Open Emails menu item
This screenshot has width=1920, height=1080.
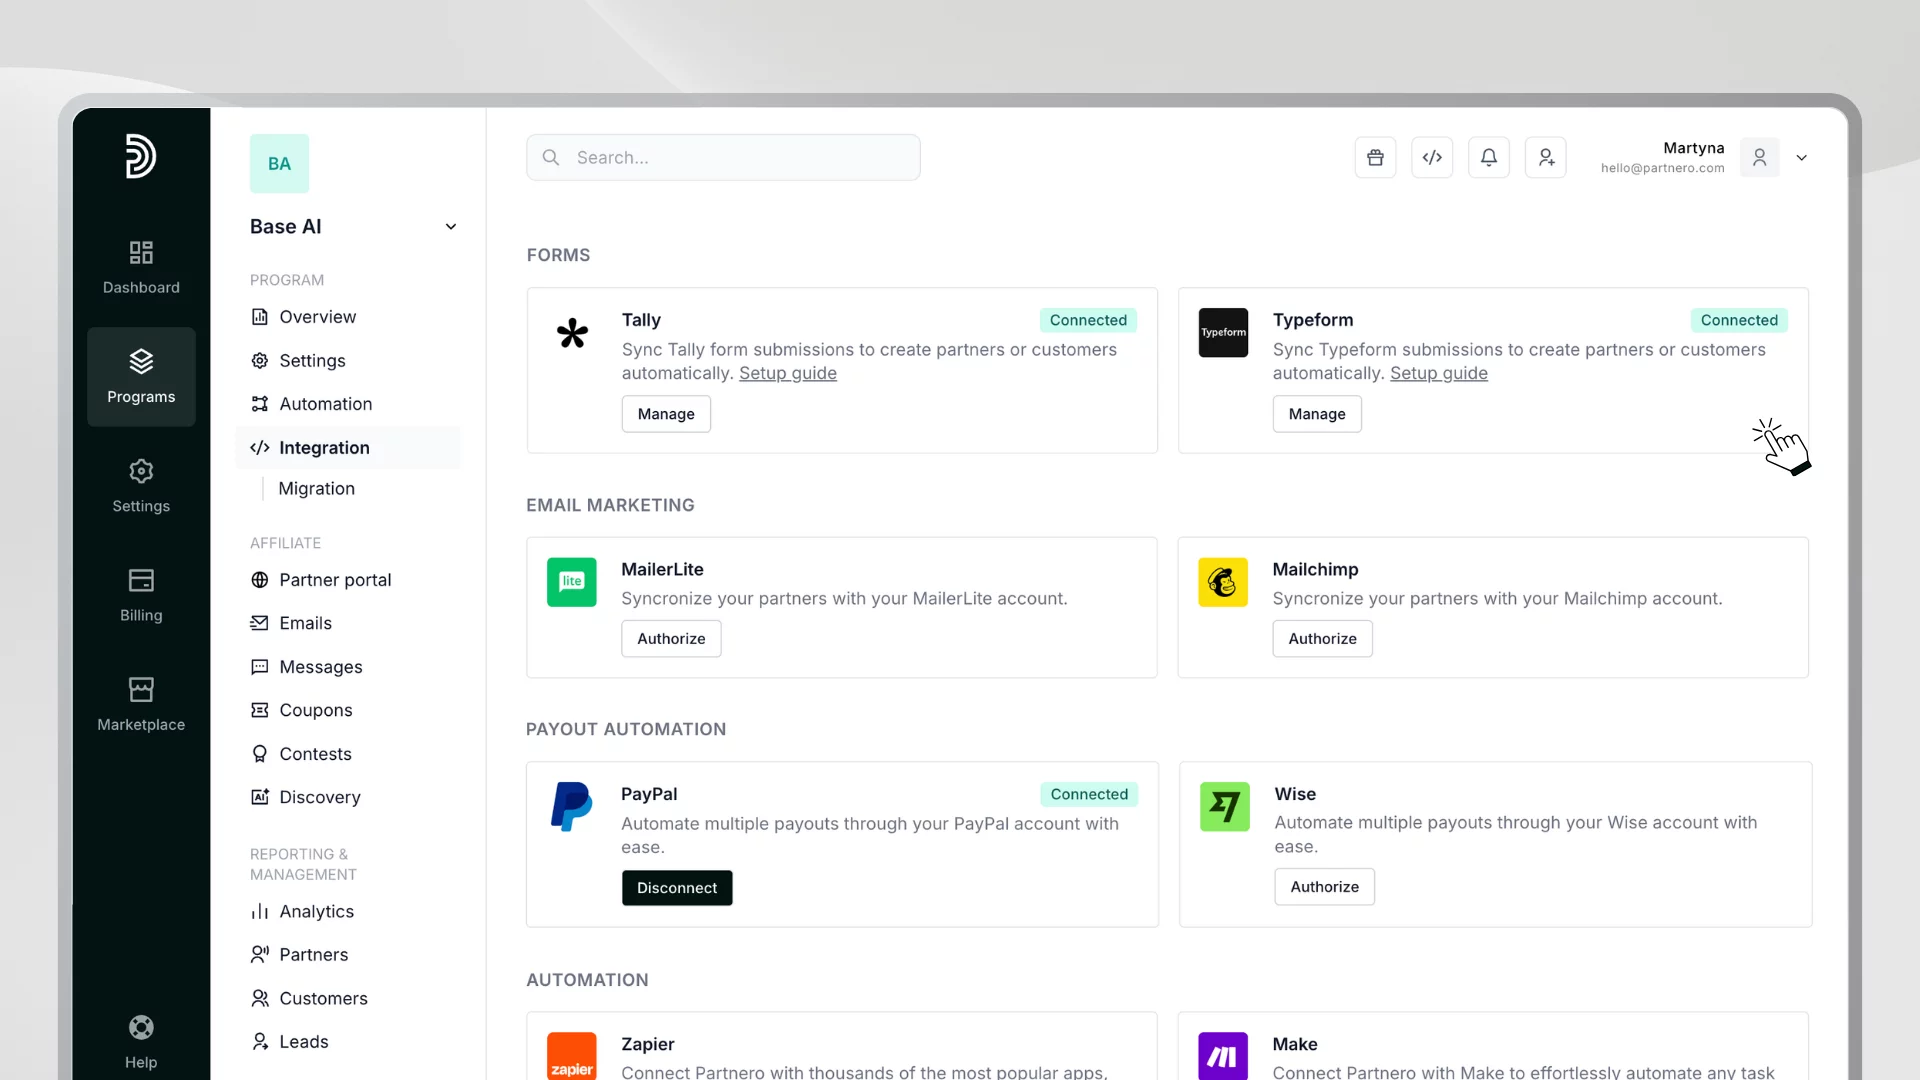pyautogui.click(x=348, y=623)
